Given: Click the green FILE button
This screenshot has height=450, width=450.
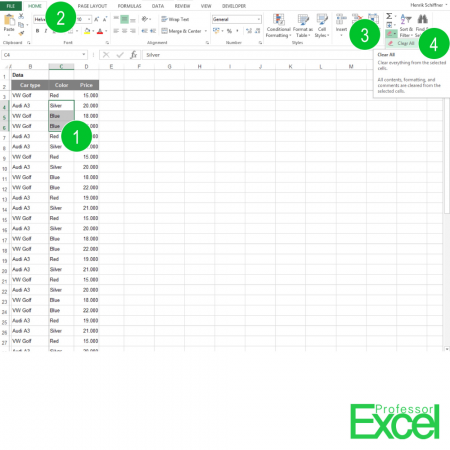Looking at the screenshot, I should [11, 6].
